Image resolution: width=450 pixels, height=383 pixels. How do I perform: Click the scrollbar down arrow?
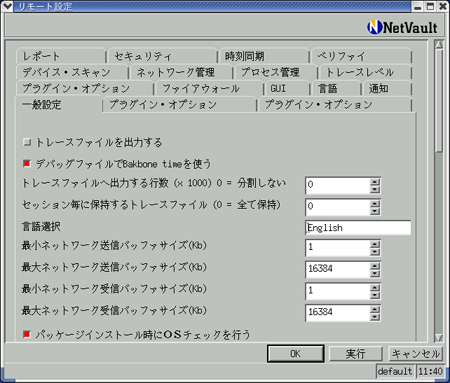(x=439, y=337)
